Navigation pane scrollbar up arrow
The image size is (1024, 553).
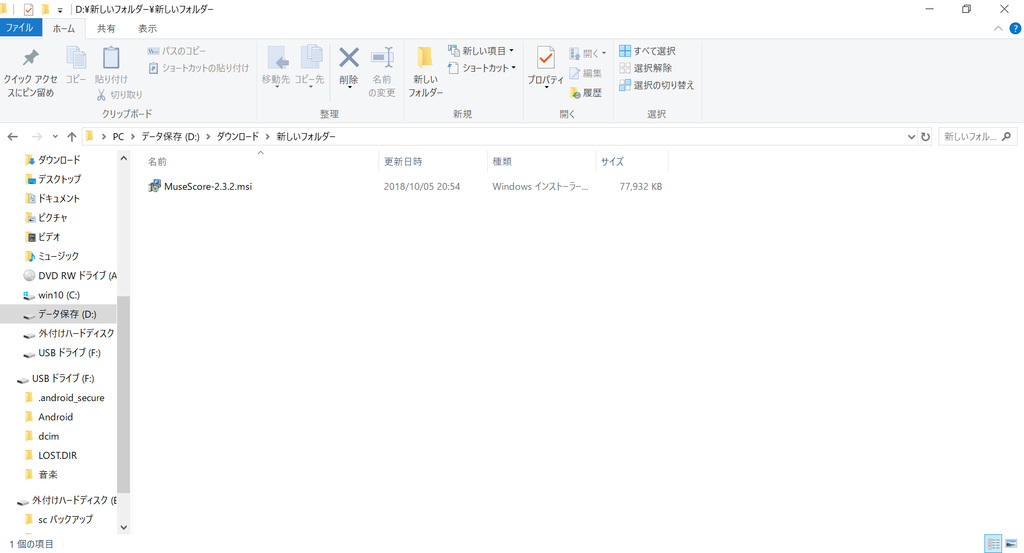(123, 159)
